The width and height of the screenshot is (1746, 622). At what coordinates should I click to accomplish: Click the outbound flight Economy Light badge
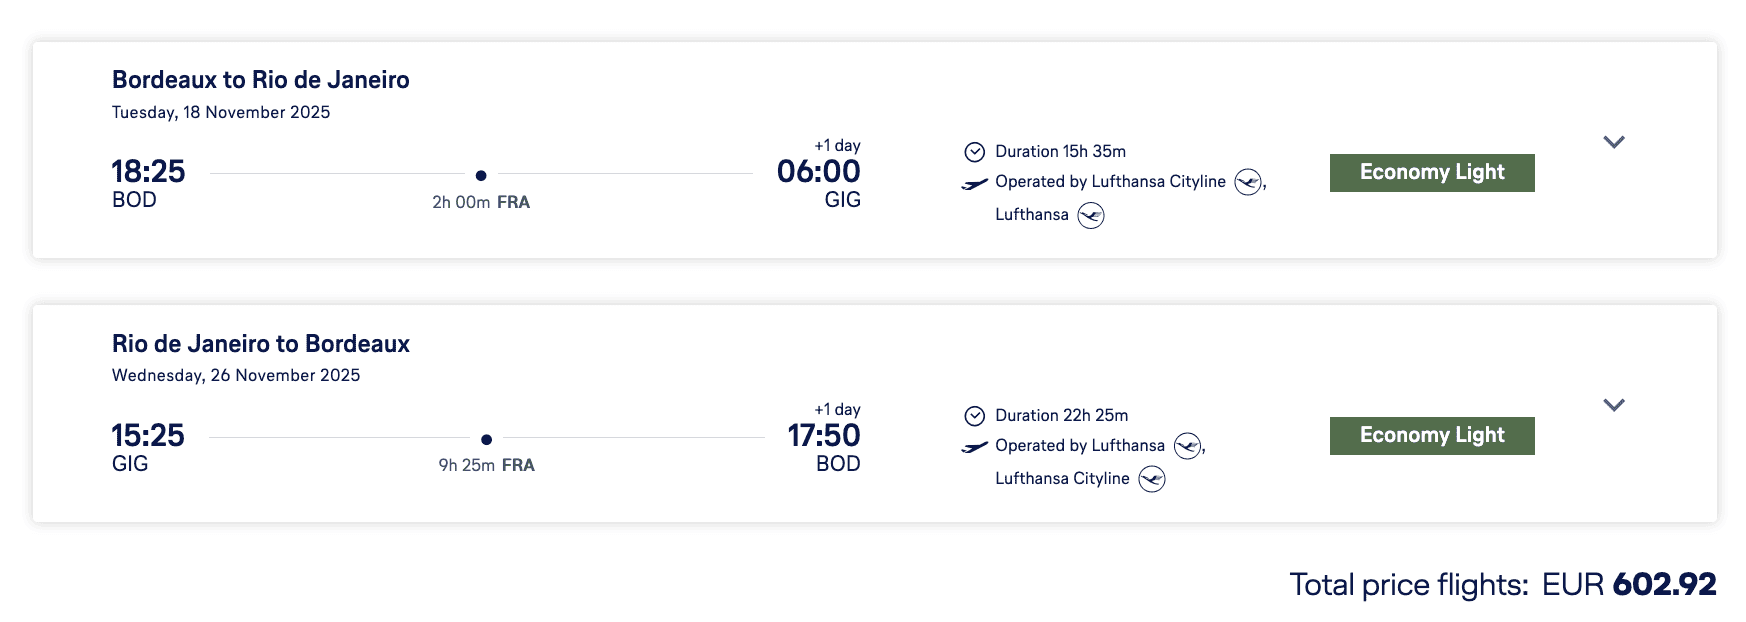coord(1431,172)
